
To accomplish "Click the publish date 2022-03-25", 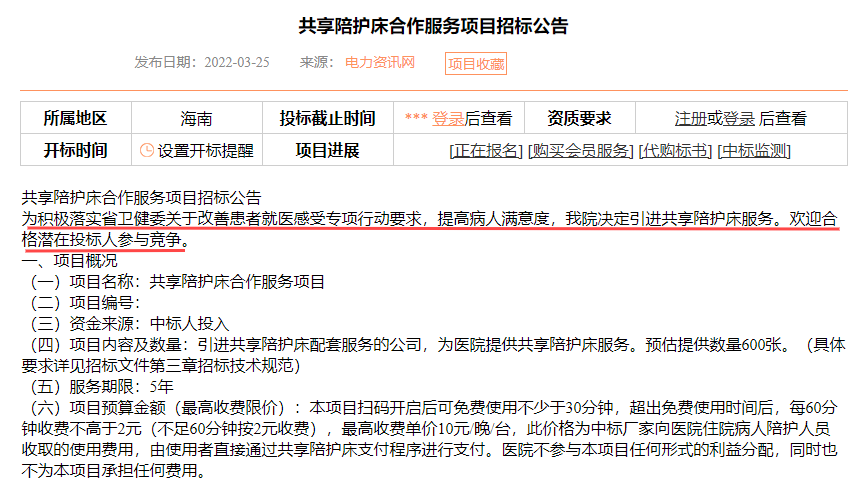I will (236, 62).
